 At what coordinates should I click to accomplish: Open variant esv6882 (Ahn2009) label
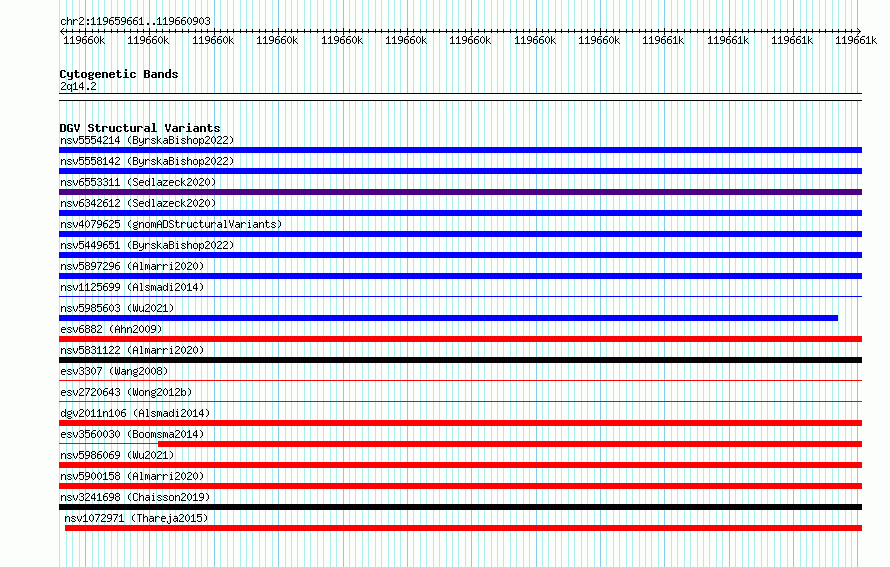tap(111, 329)
